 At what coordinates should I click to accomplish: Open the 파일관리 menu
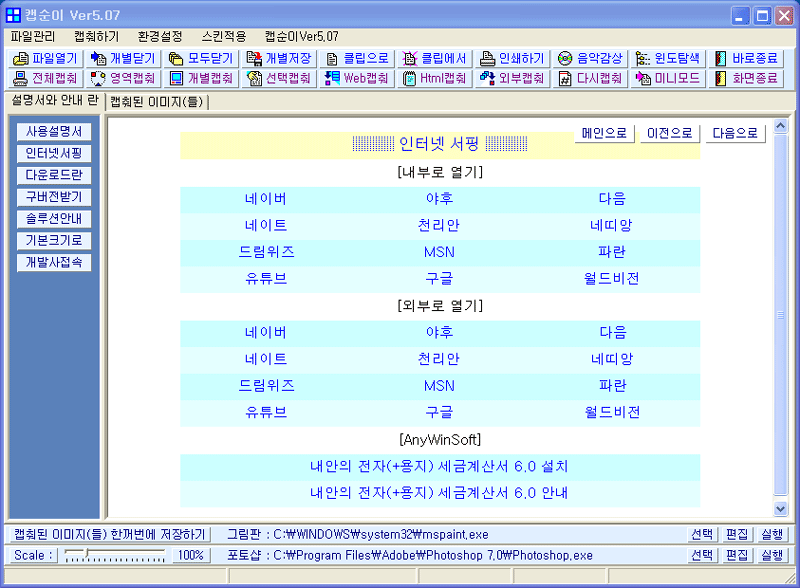[33, 36]
